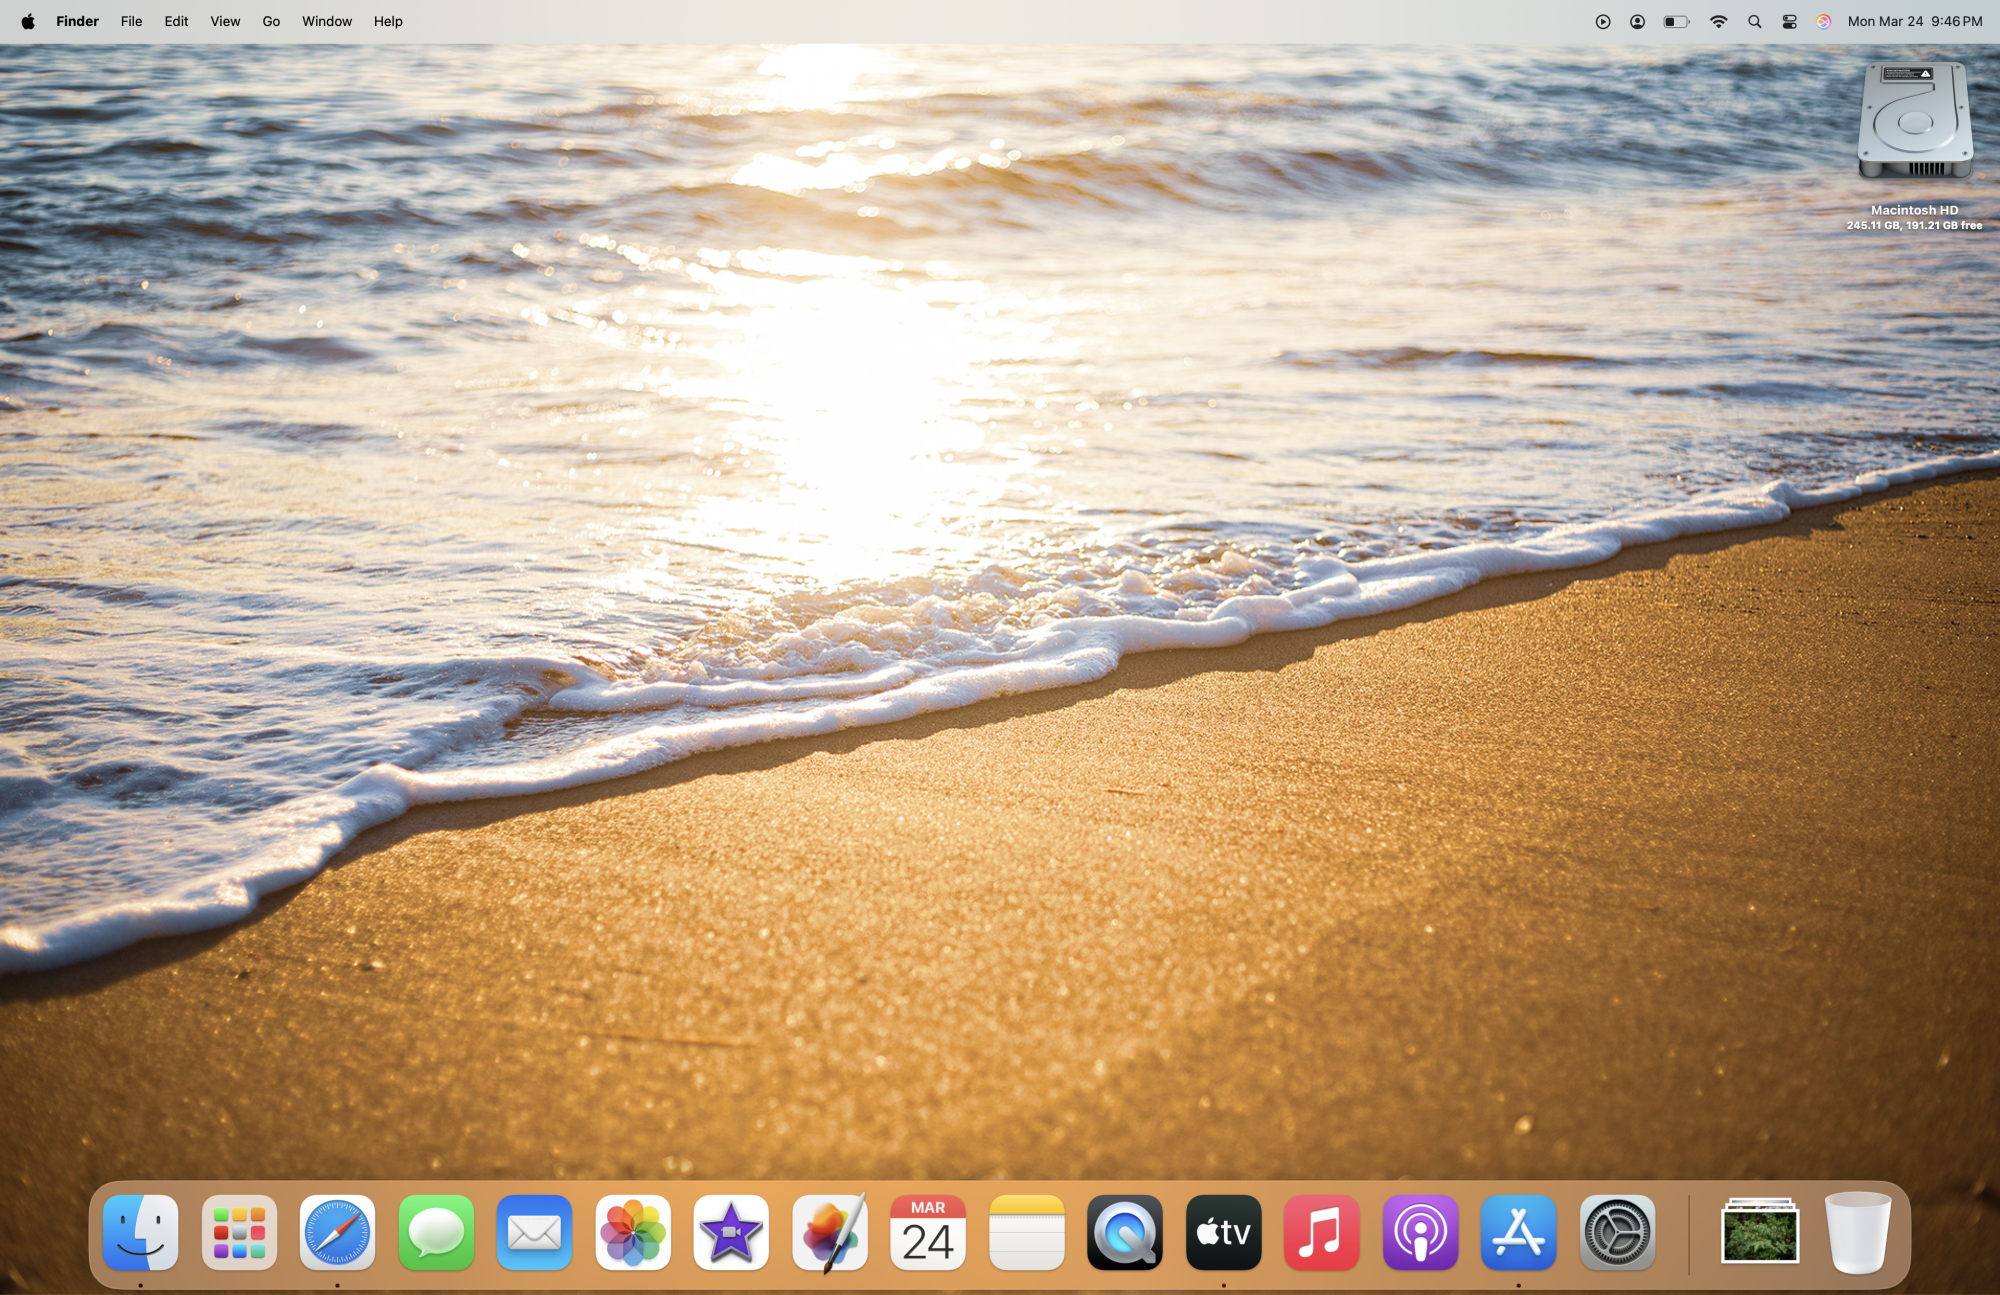Open Spotlight search magnifier
The image size is (2000, 1295).
[1754, 21]
